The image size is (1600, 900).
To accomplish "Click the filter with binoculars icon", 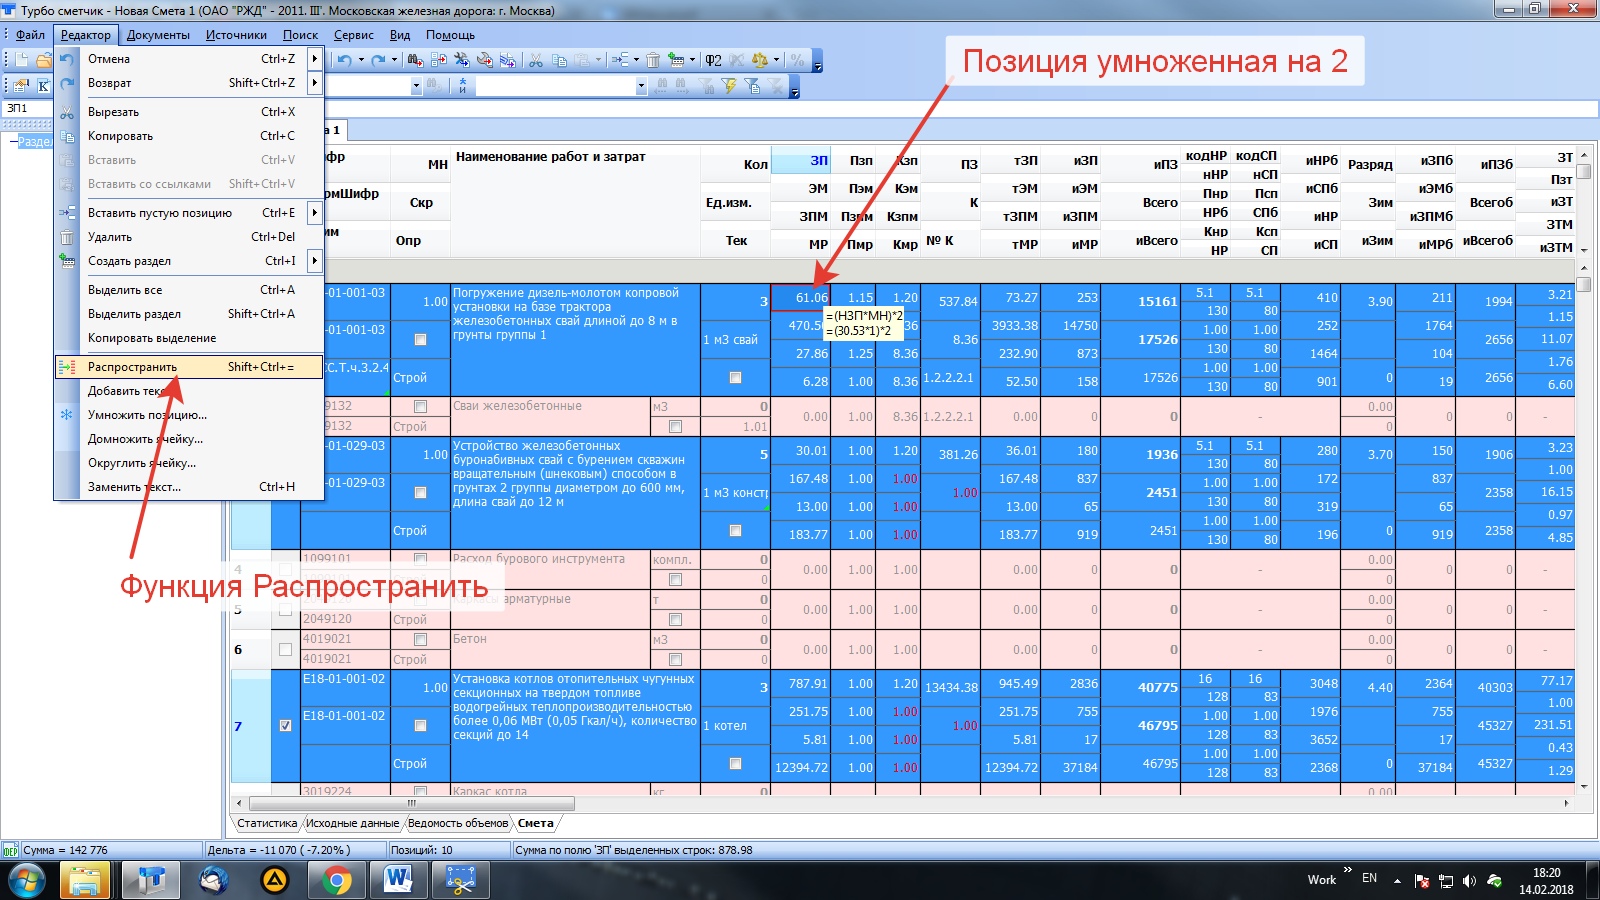I will (x=706, y=86).
